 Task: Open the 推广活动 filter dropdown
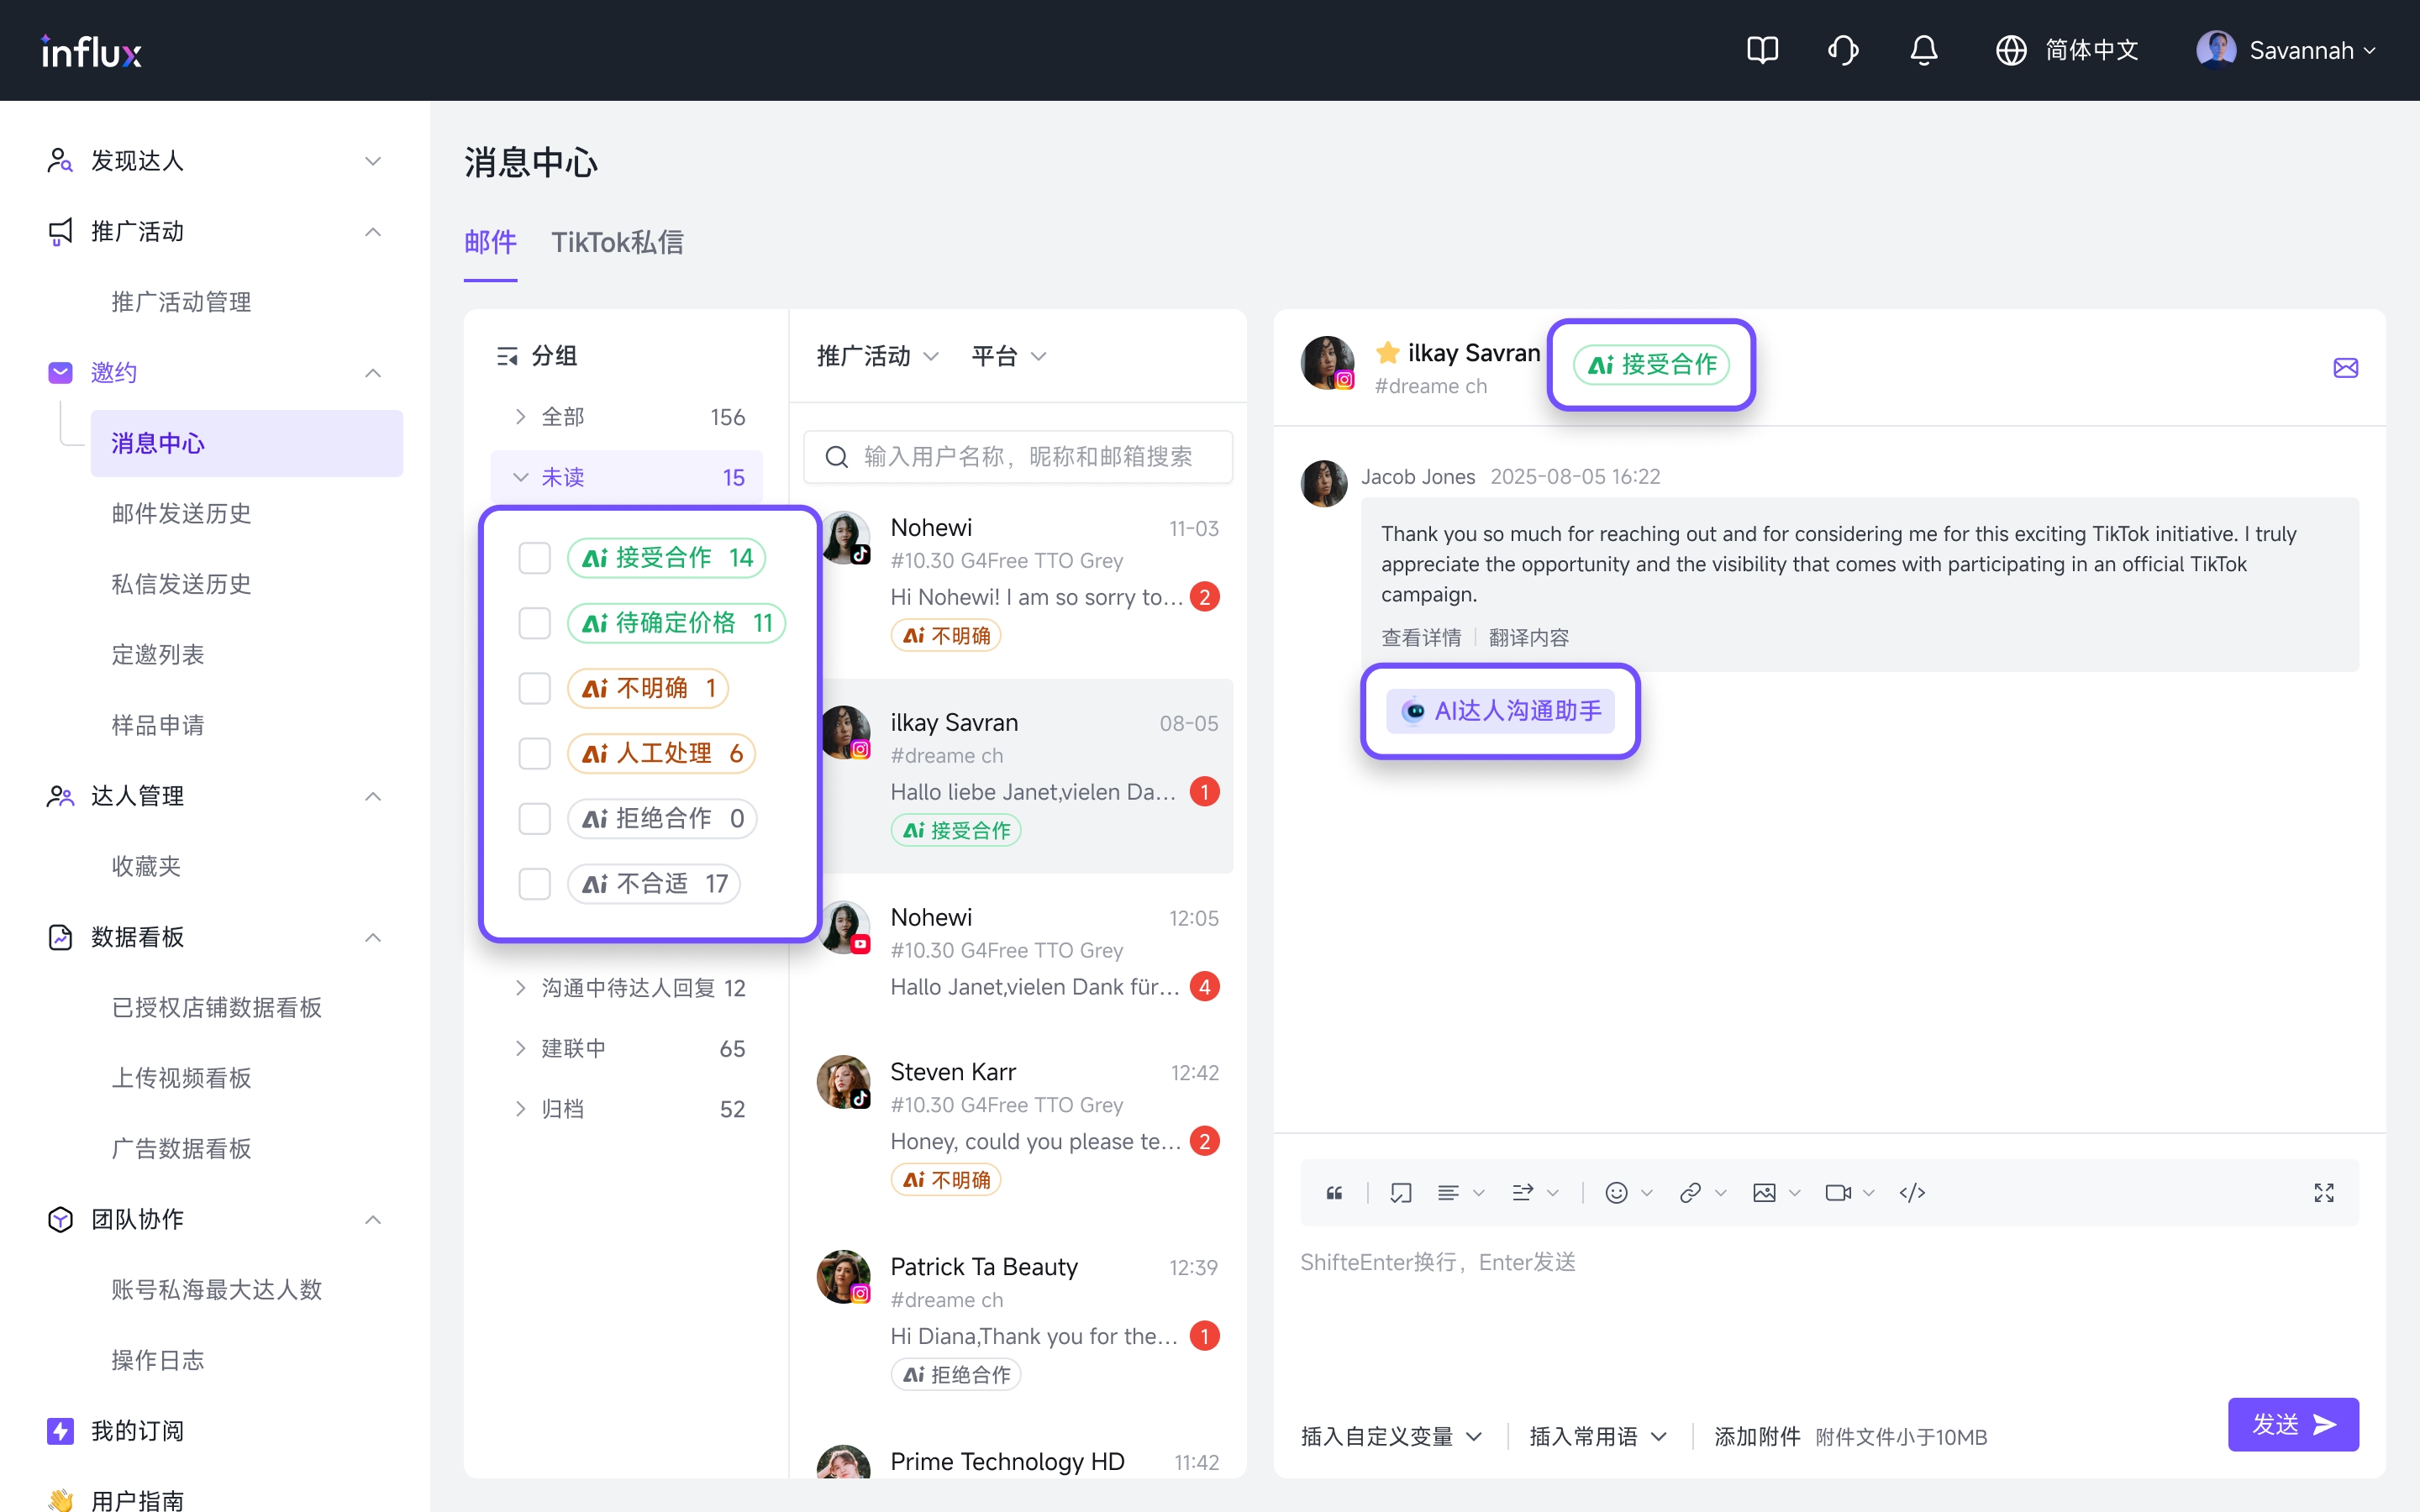877,356
